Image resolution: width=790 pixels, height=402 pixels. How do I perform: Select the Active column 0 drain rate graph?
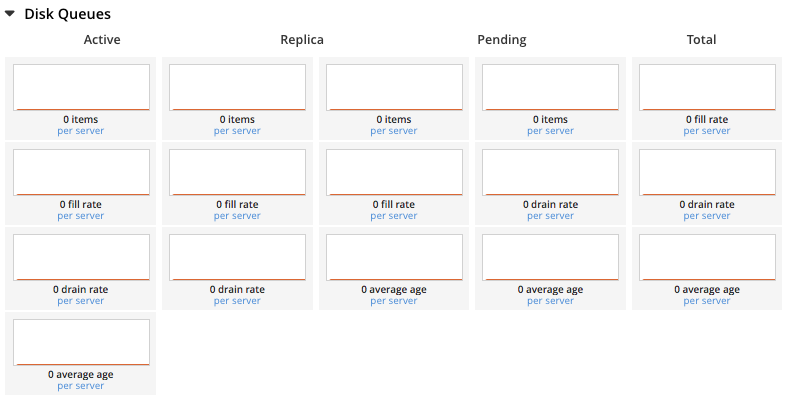click(81, 257)
